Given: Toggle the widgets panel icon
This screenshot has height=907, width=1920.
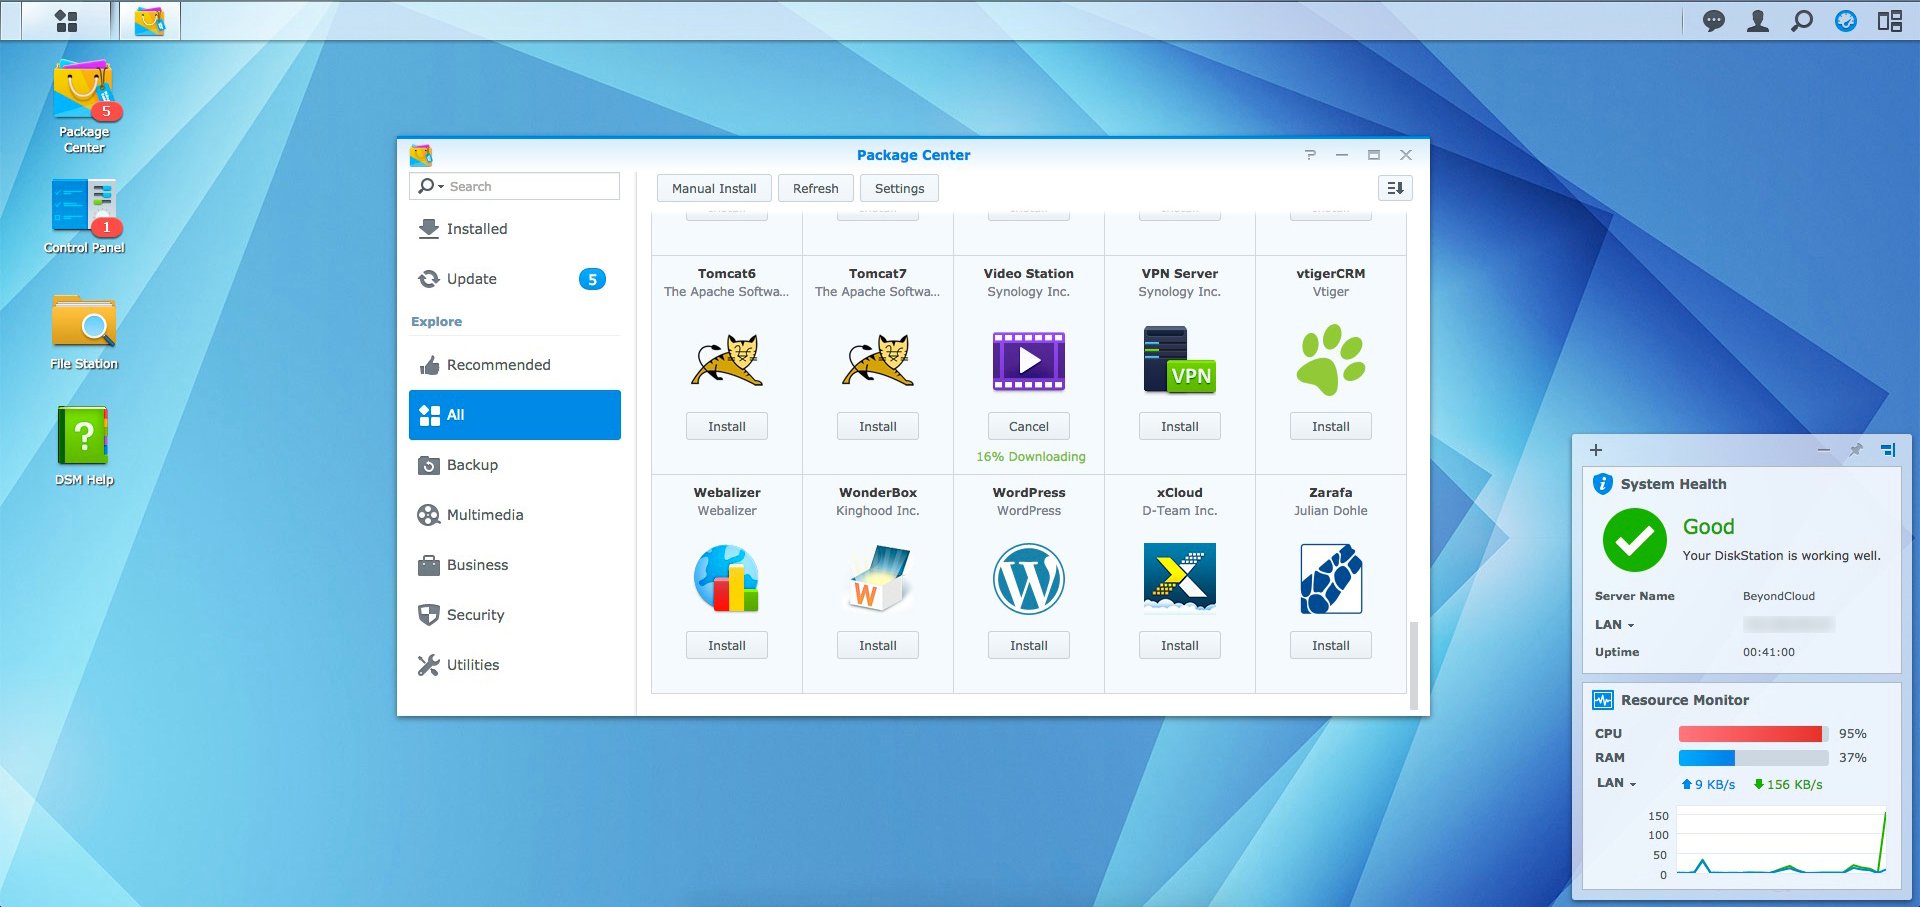Looking at the screenshot, I should 1889,21.
